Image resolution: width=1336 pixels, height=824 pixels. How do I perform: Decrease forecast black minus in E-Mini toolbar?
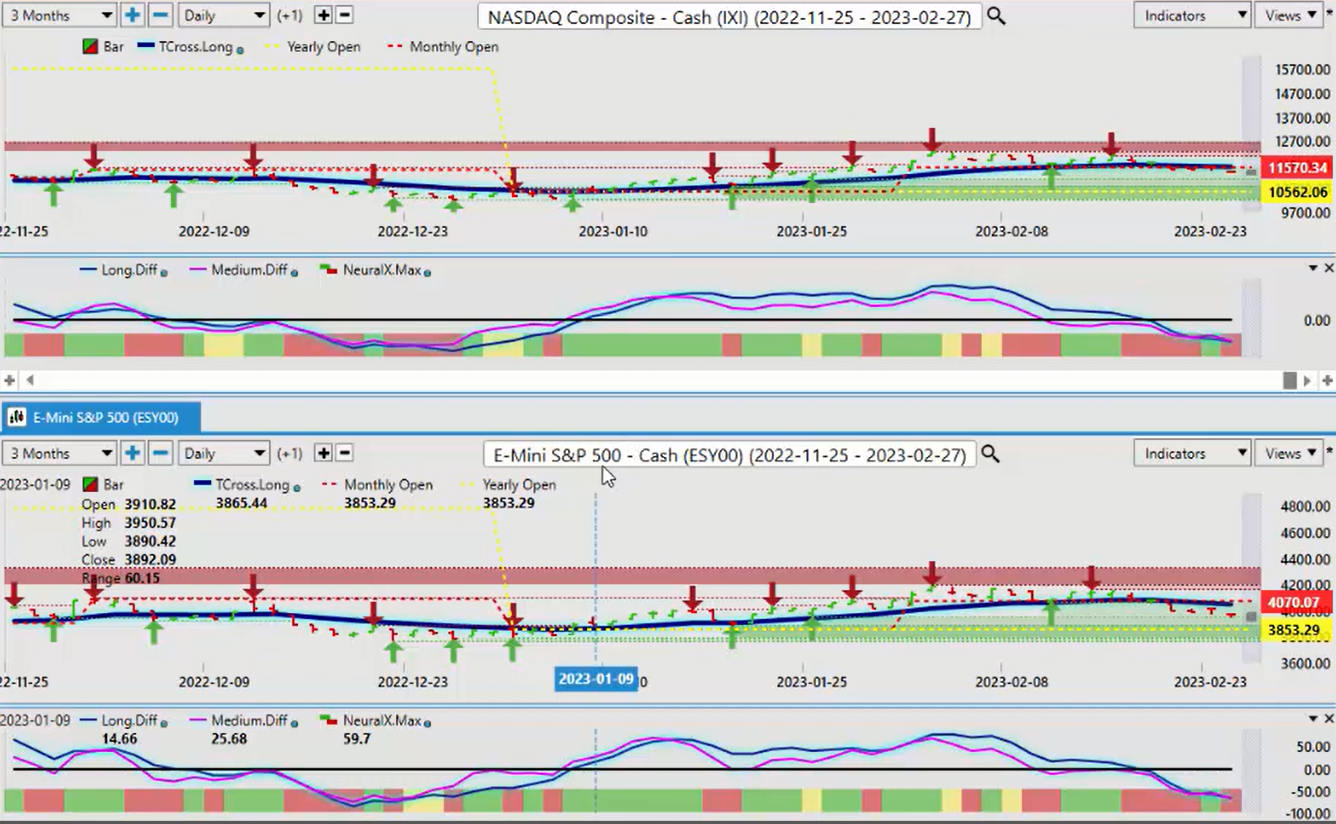[344, 453]
